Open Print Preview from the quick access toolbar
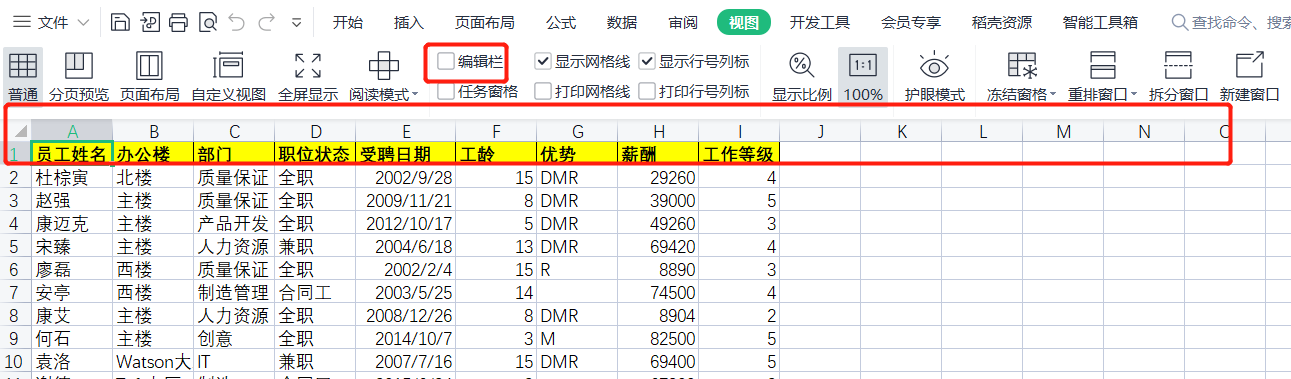This screenshot has width=1291, height=379. (207, 21)
